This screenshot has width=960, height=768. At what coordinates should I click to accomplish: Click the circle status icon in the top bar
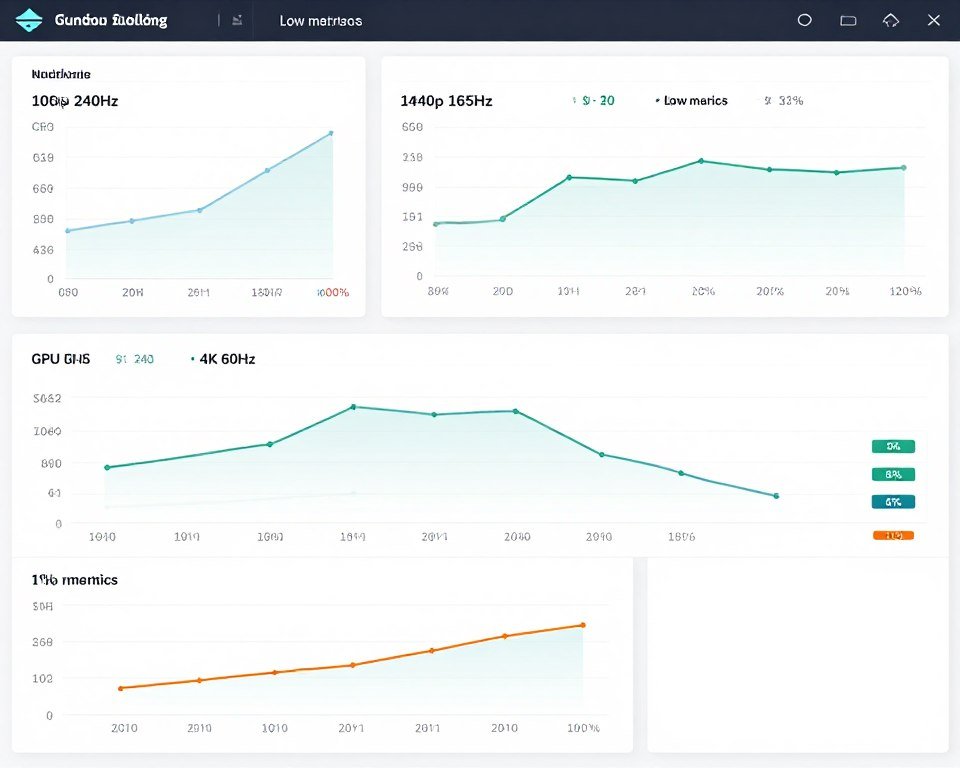(805, 19)
